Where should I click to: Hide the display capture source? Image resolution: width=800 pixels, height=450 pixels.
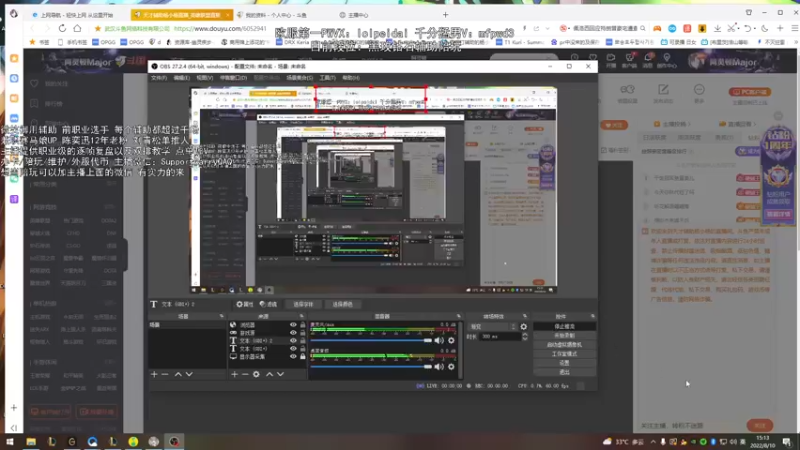[293, 357]
